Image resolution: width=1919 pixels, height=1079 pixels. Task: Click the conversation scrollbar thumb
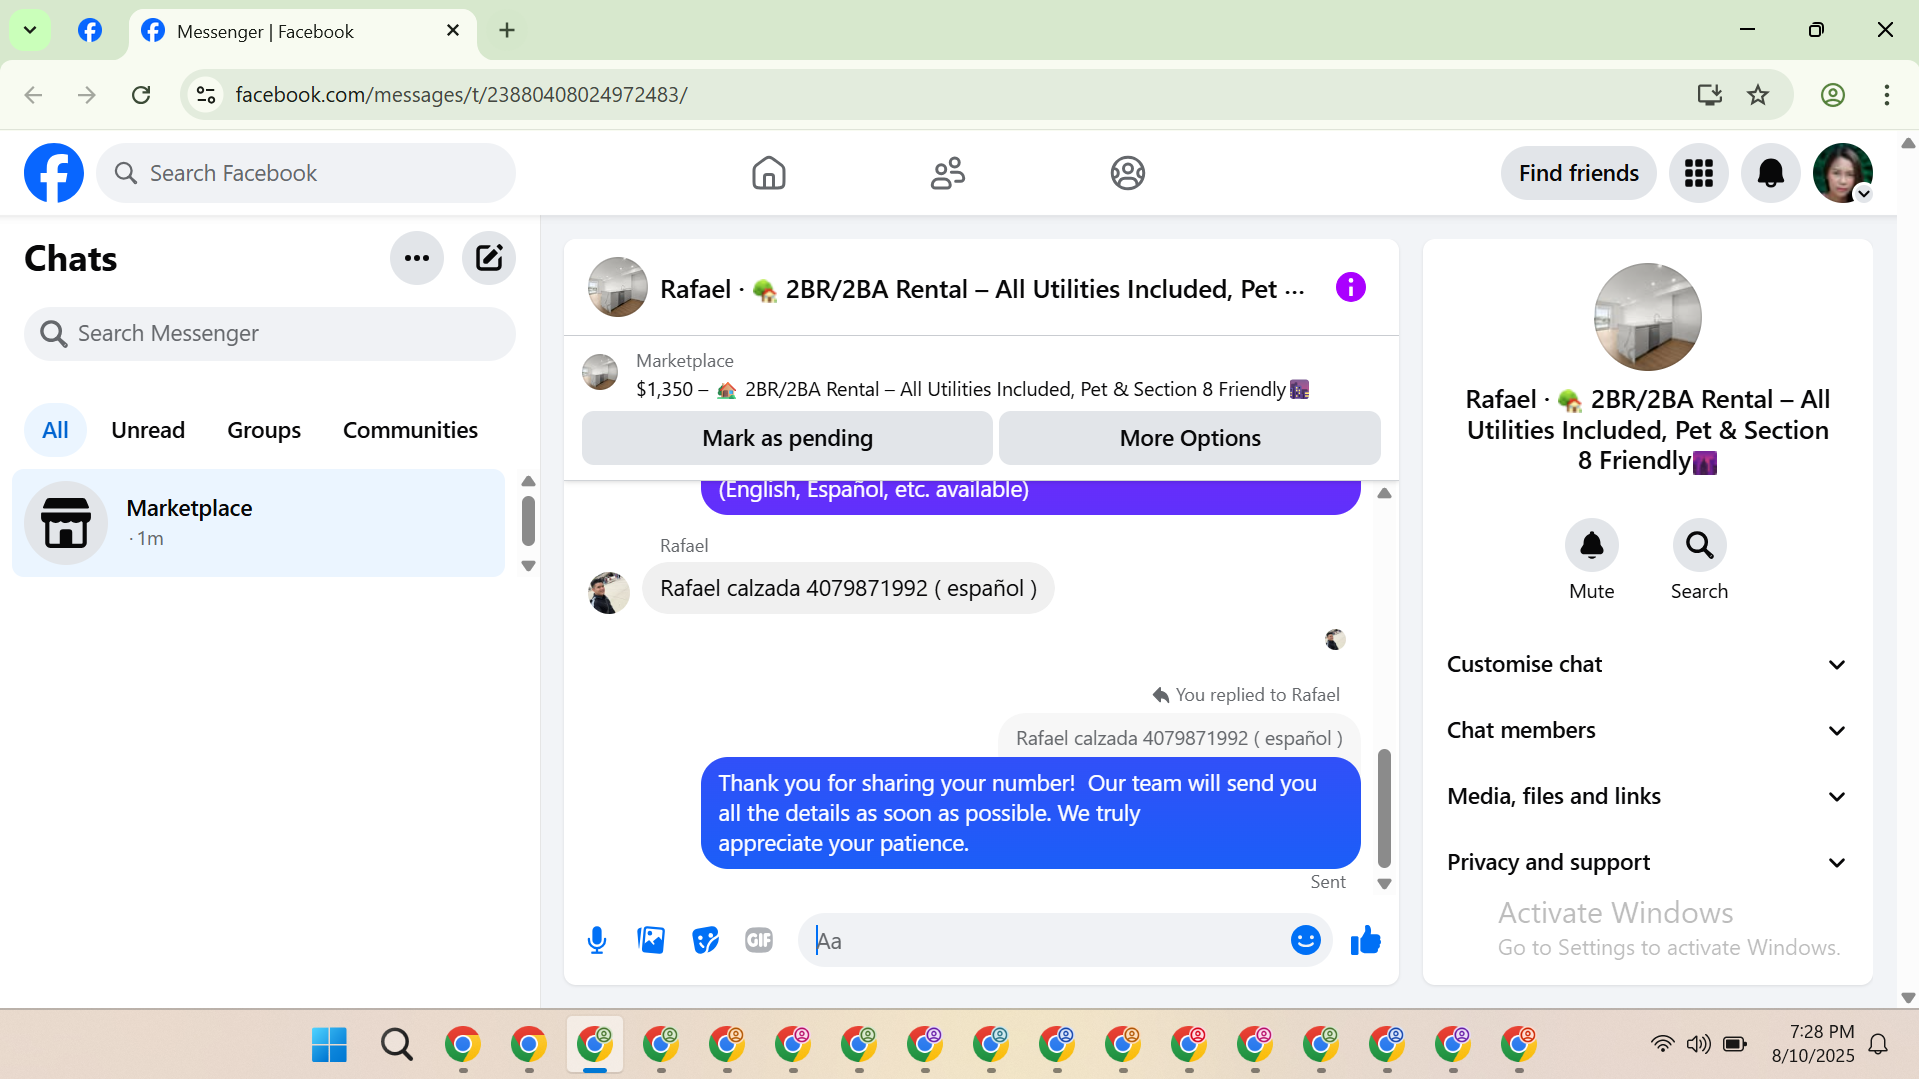coord(1384,808)
